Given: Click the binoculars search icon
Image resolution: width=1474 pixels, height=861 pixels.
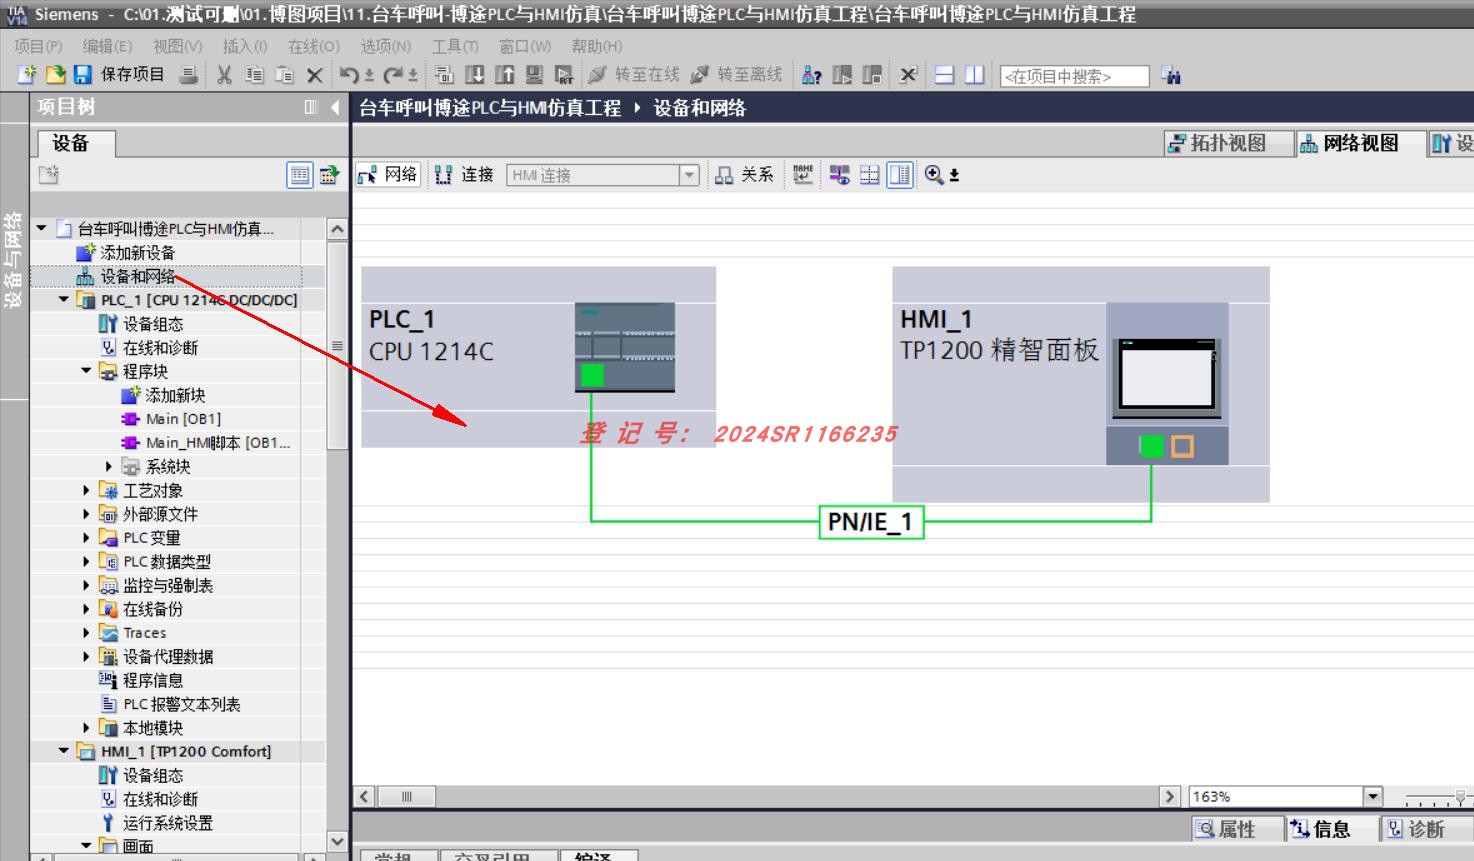Looking at the screenshot, I should tap(1170, 75).
